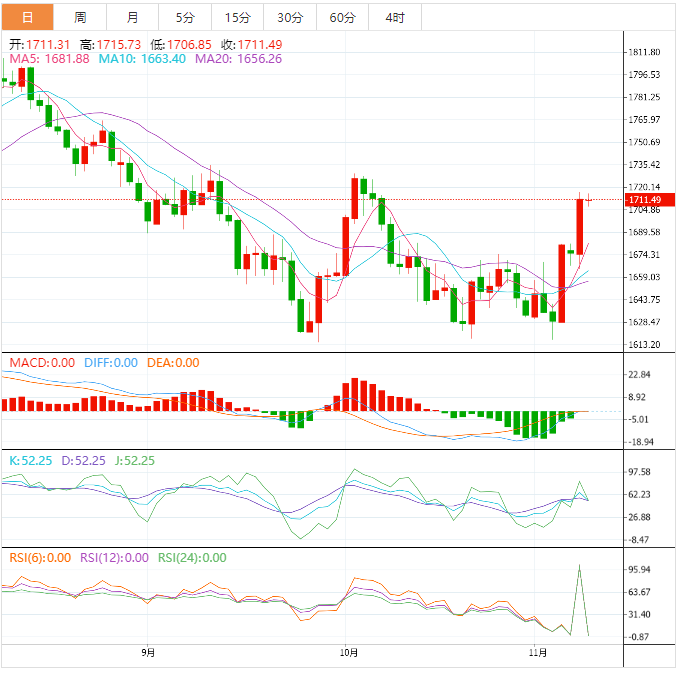Image resolution: width=676 pixels, height=676 pixels.
Task: Click the 1765.97 price axis label
Action: [x=644, y=119]
